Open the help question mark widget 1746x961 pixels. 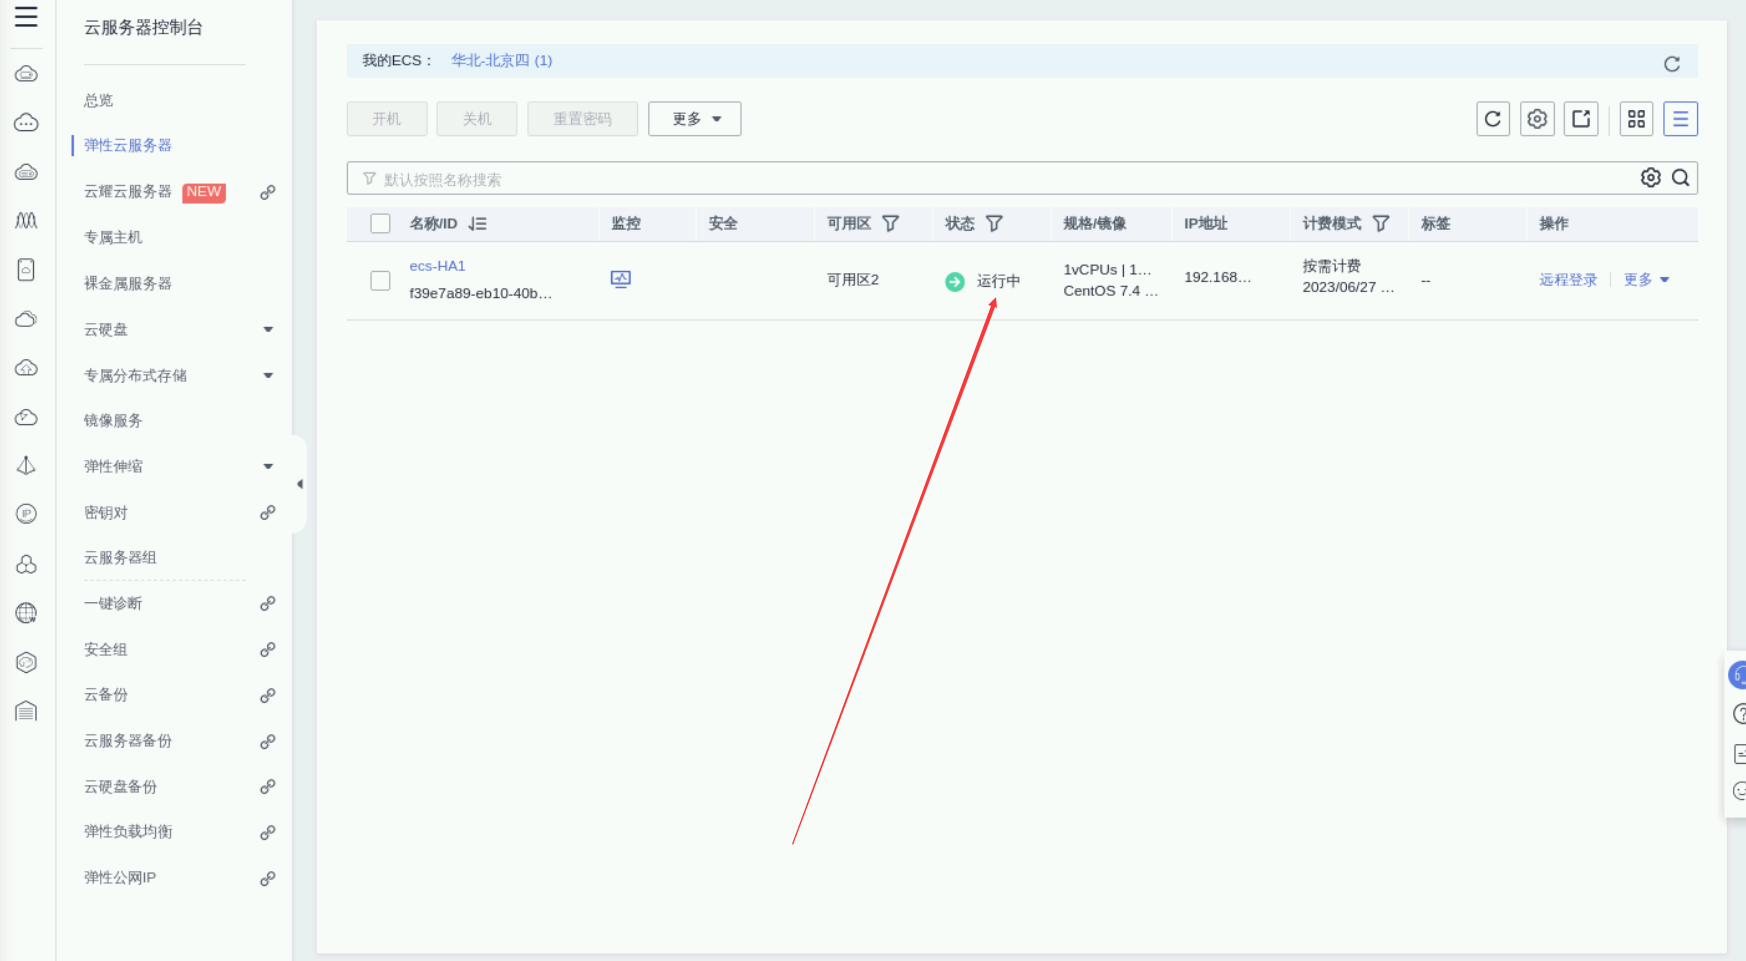(x=1740, y=714)
